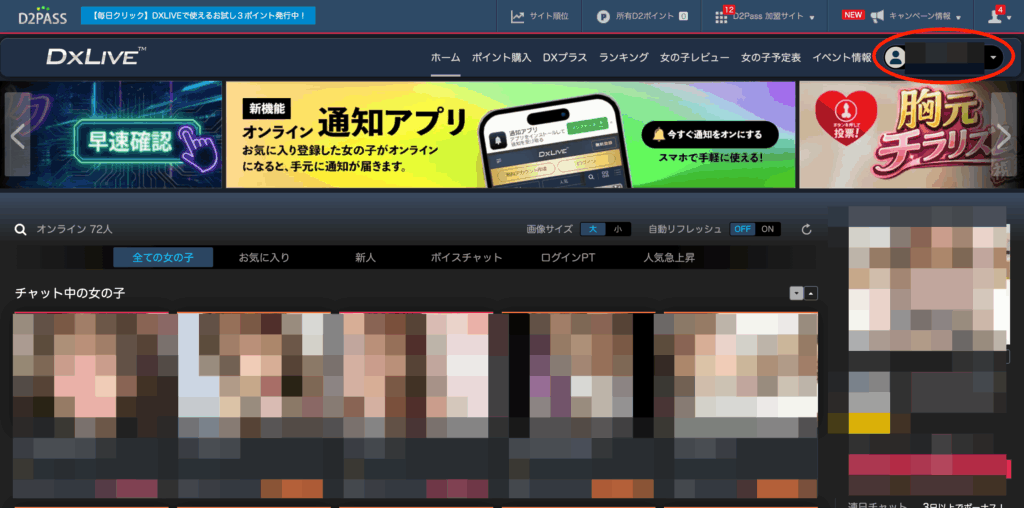Click the チャット中の女の子 heading
The image size is (1024, 508).
(70, 293)
